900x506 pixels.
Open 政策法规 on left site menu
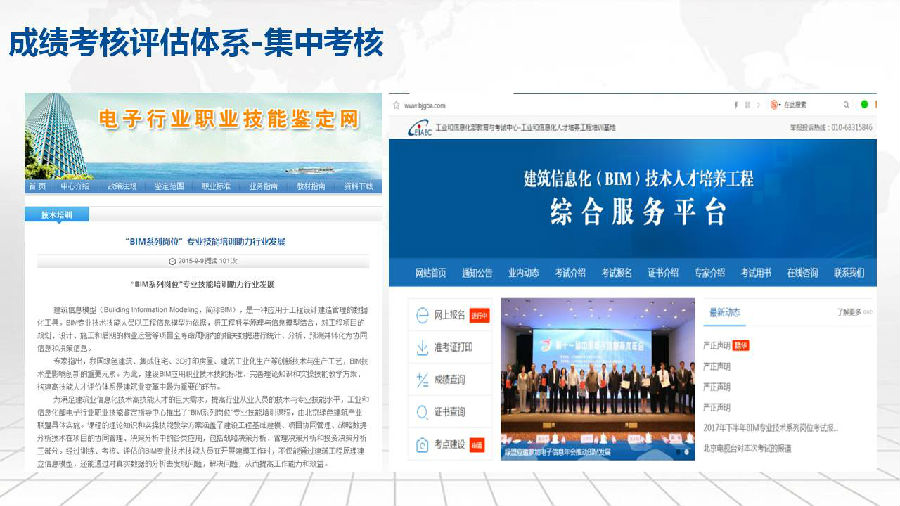click(x=122, y=186)
